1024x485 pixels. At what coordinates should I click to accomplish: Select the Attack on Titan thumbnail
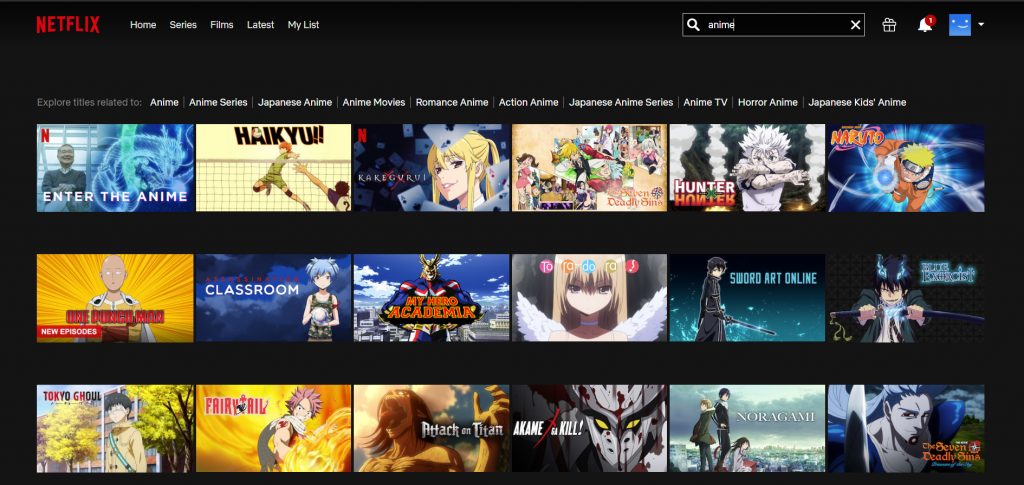[431, 429]
